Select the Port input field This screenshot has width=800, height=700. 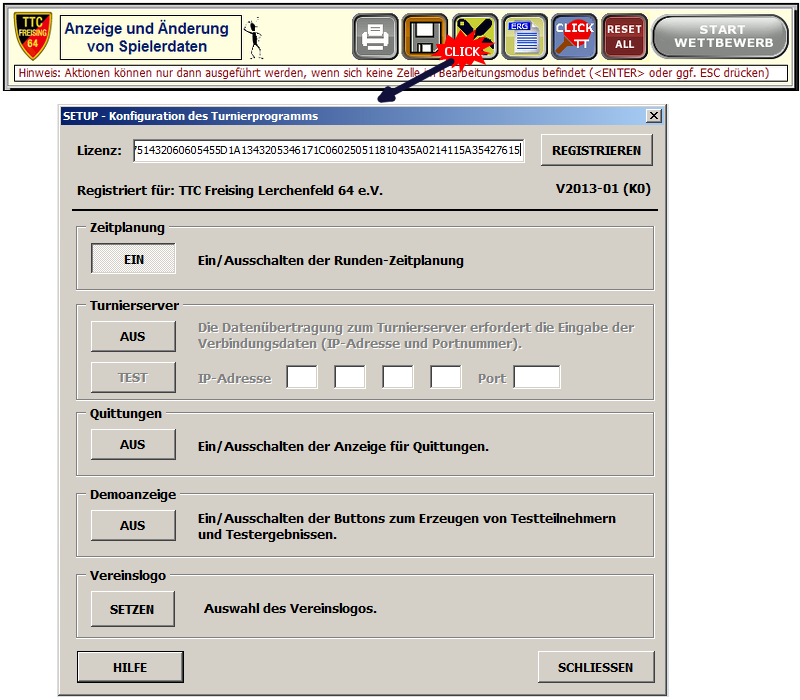537,377
